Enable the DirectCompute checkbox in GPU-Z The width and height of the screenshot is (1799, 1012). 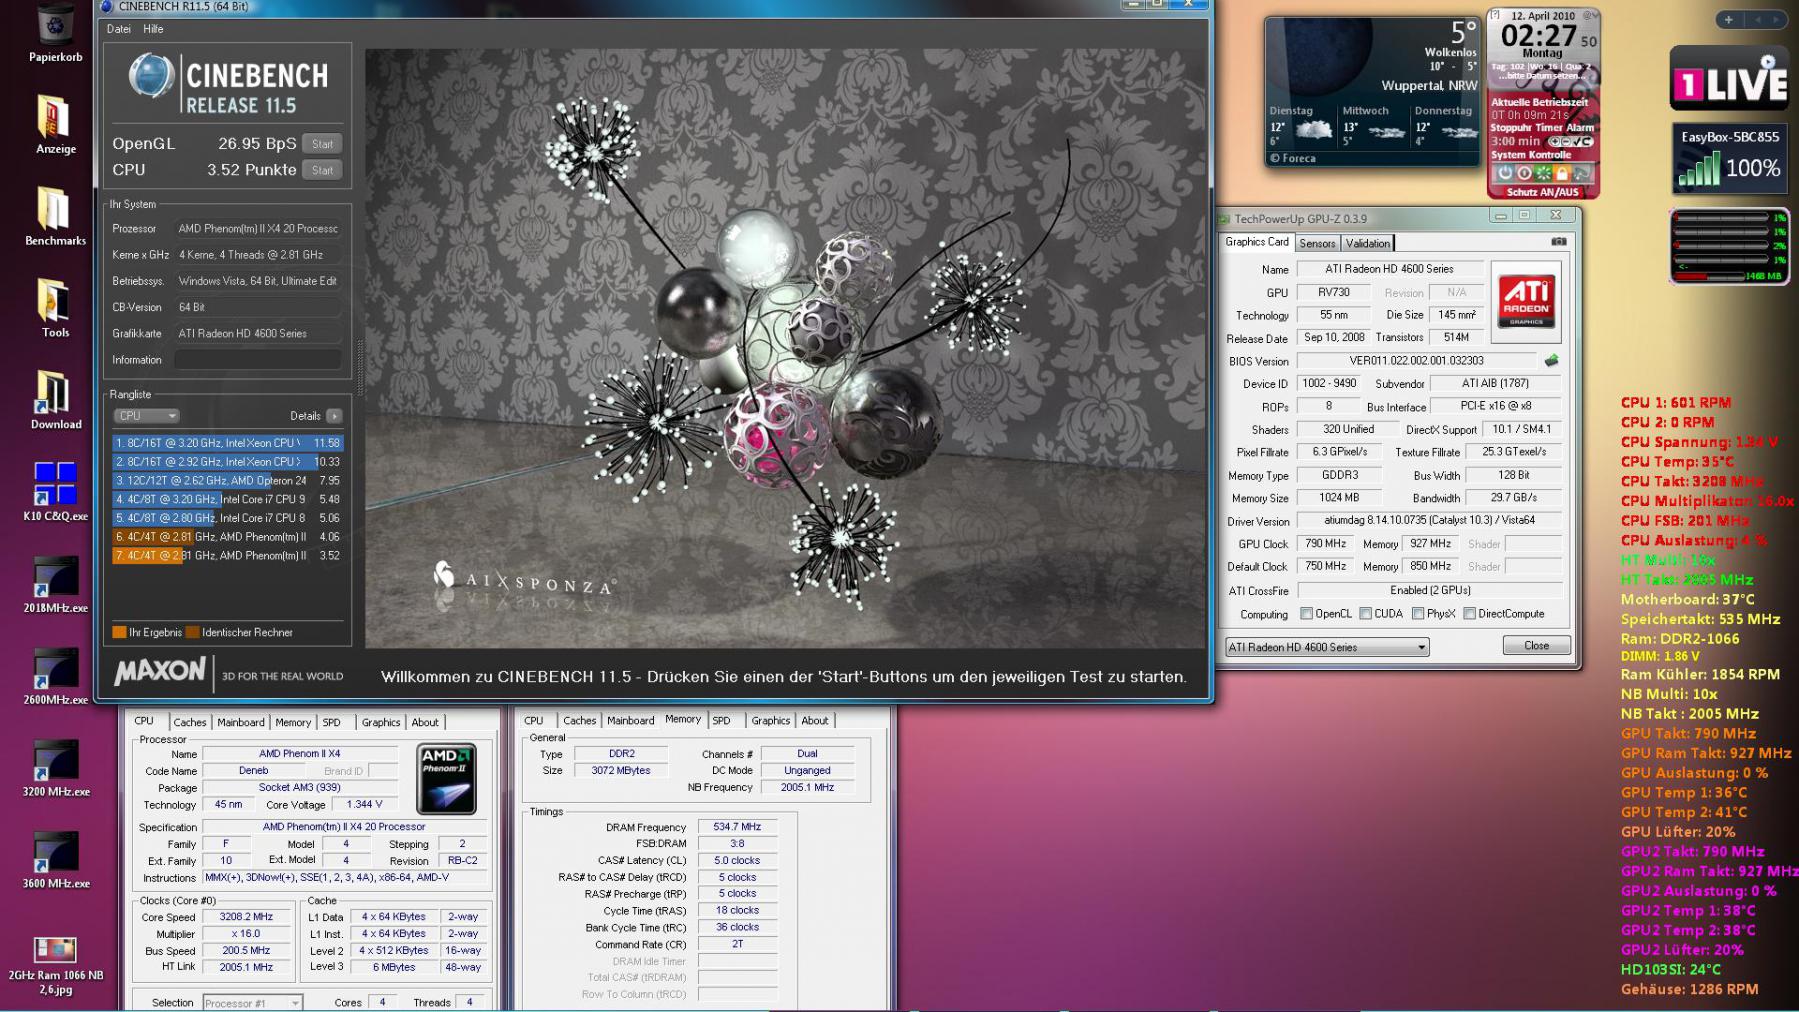click(1469, 614)
